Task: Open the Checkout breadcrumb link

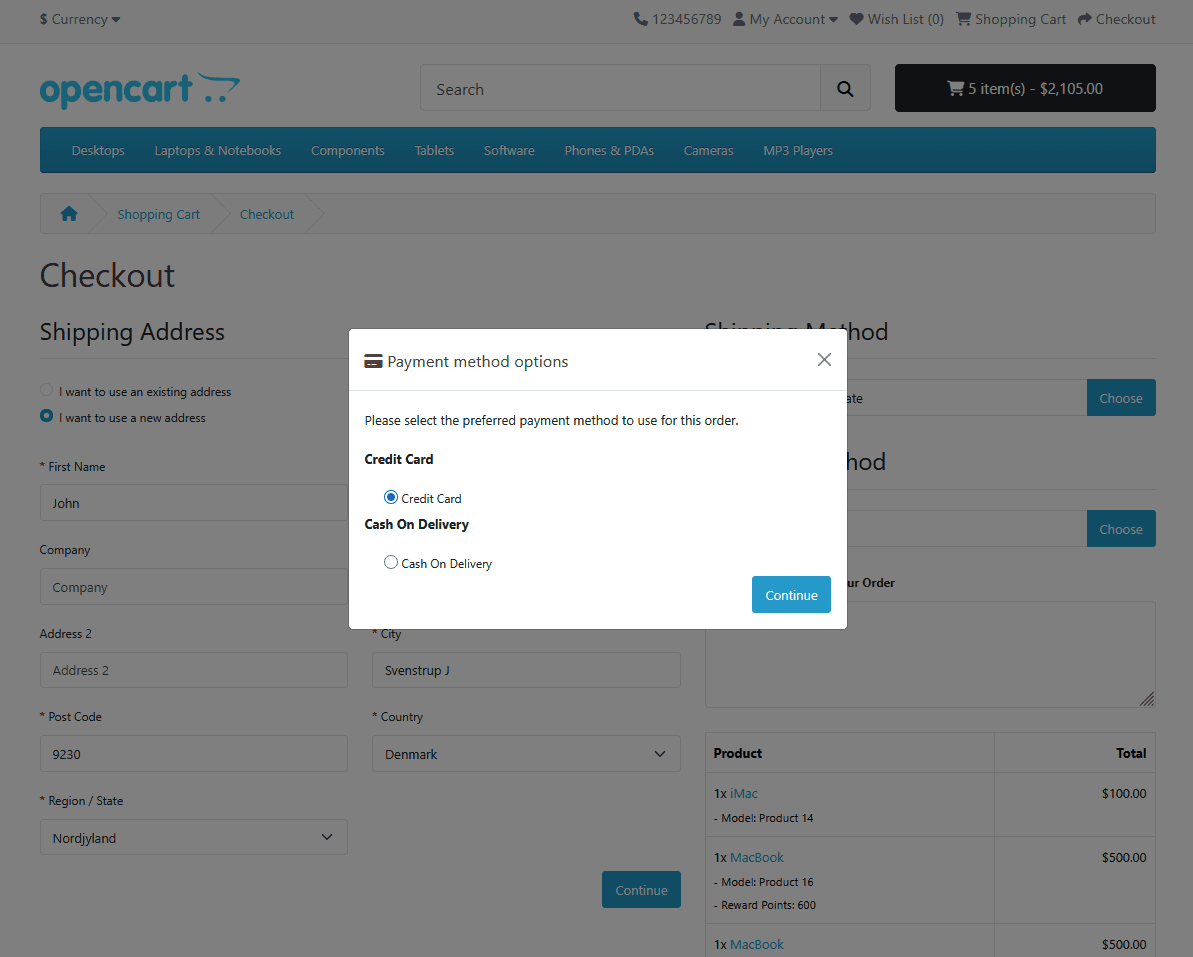Action: click(x=267, y=215)
